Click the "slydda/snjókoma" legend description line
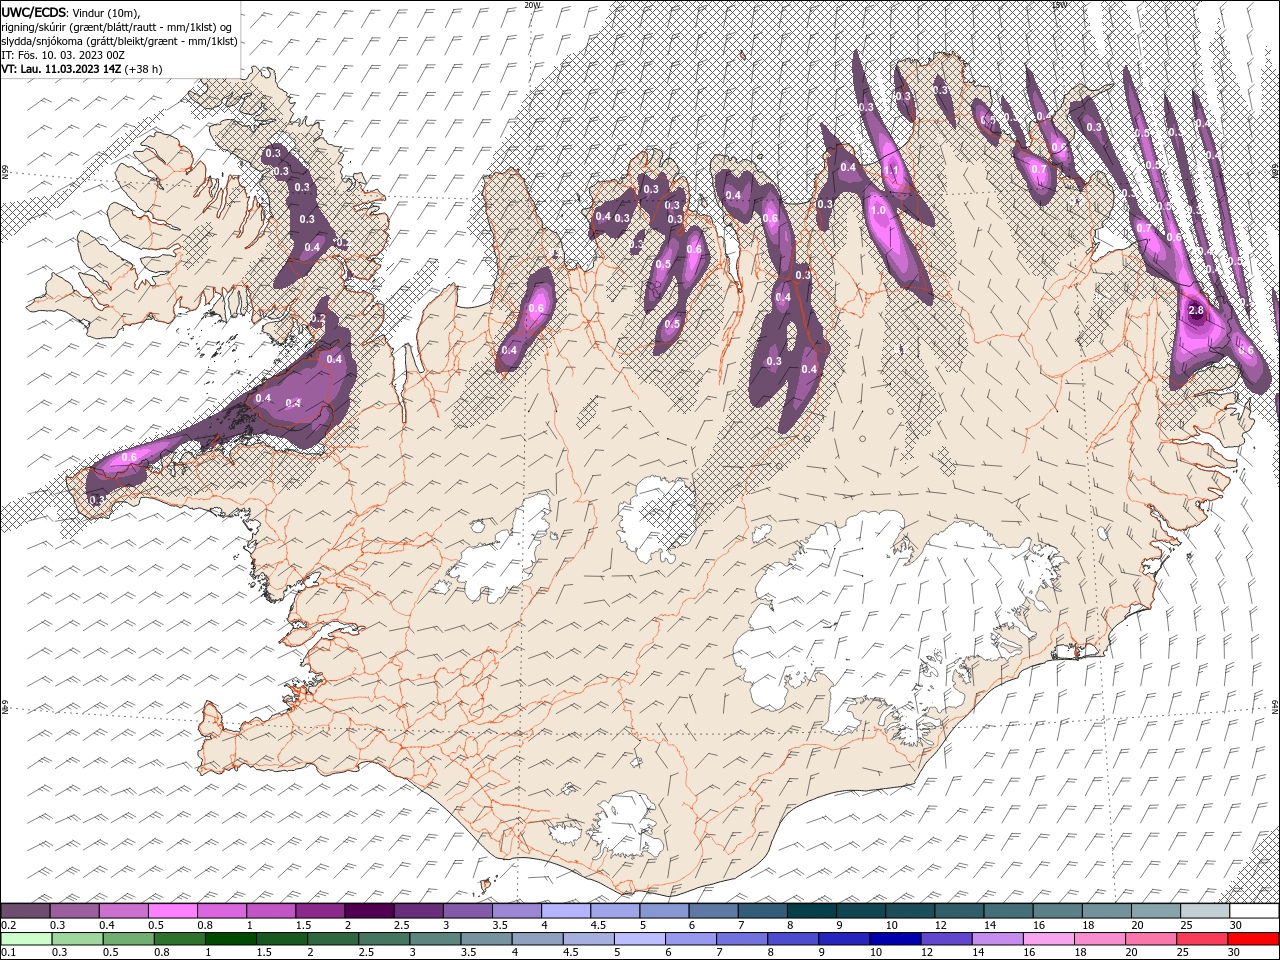This screenshot has width=1280, height=960. (119, 41)
